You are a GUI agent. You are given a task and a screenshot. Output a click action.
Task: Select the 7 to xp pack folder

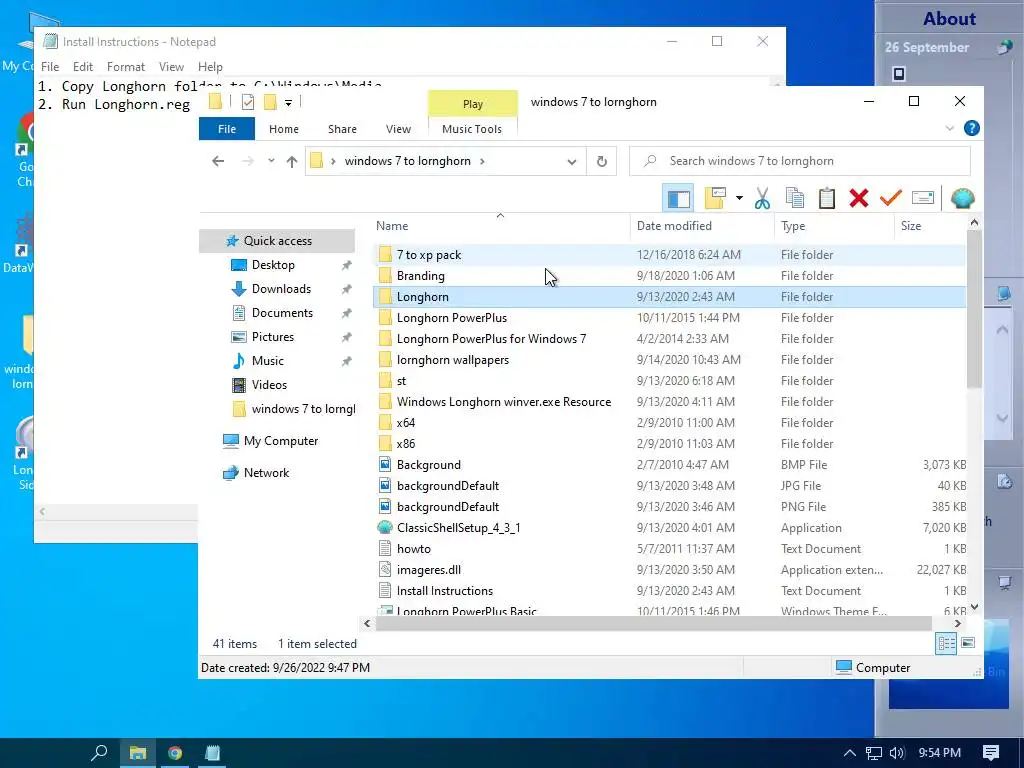669,255
